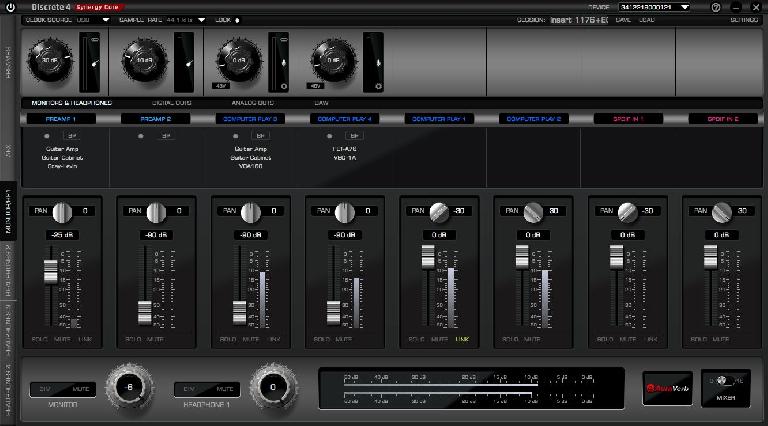
Task: Click input type icon of first preamp
Action: (x=95, y=64)
